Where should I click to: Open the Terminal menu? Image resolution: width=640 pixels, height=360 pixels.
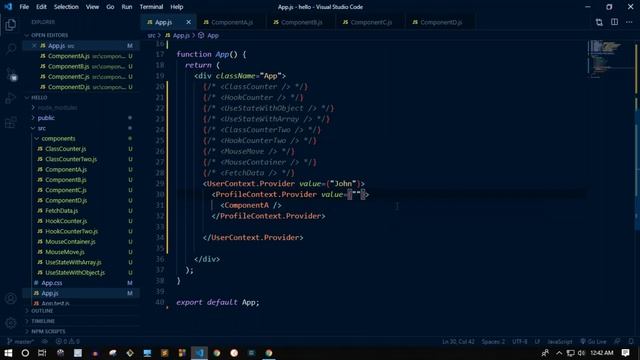[x=151, y=7]
